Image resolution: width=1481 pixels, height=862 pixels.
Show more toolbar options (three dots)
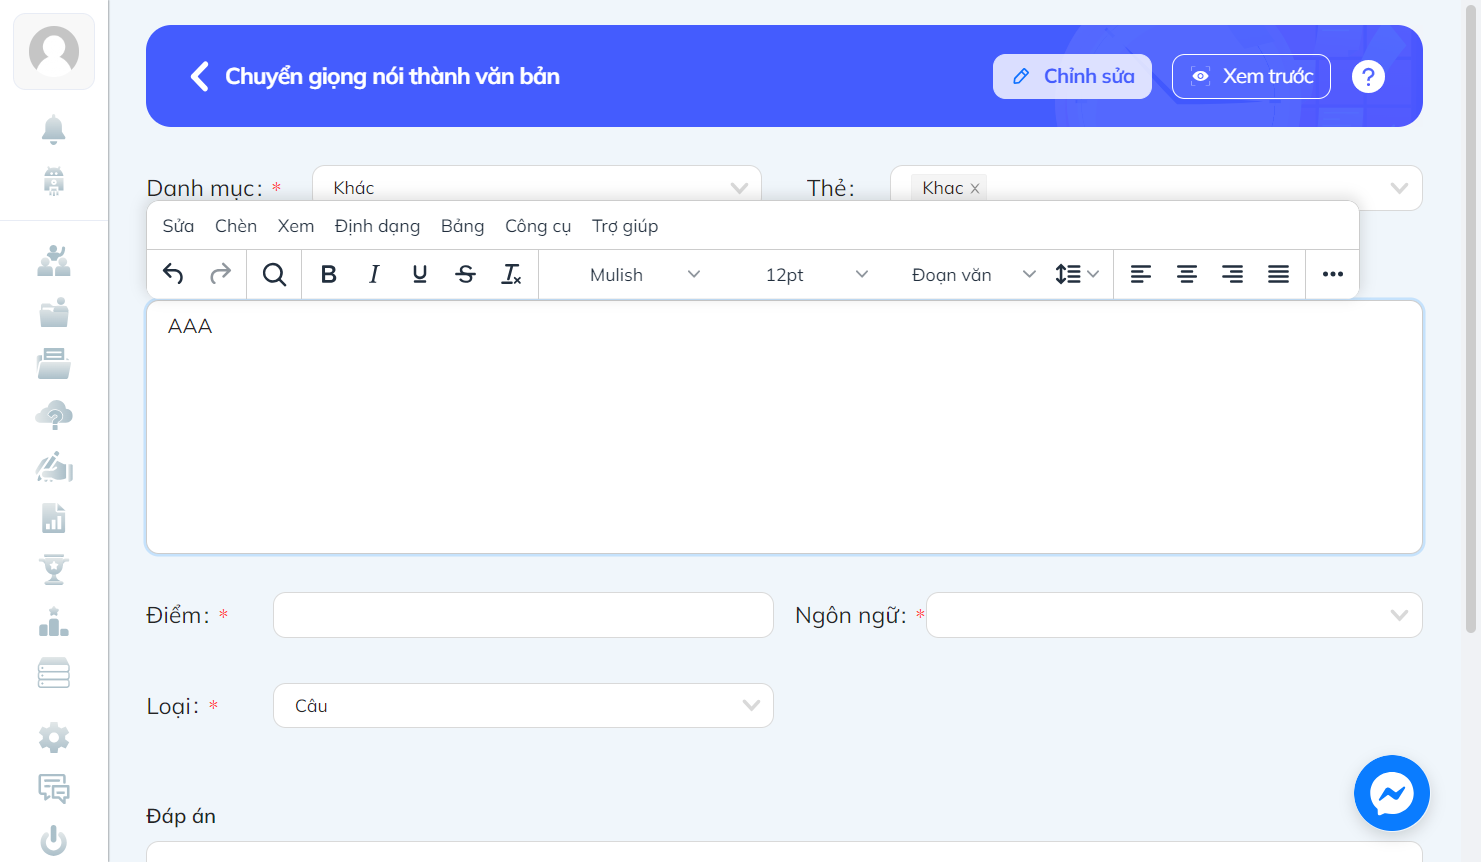[x=1333, y=274]
